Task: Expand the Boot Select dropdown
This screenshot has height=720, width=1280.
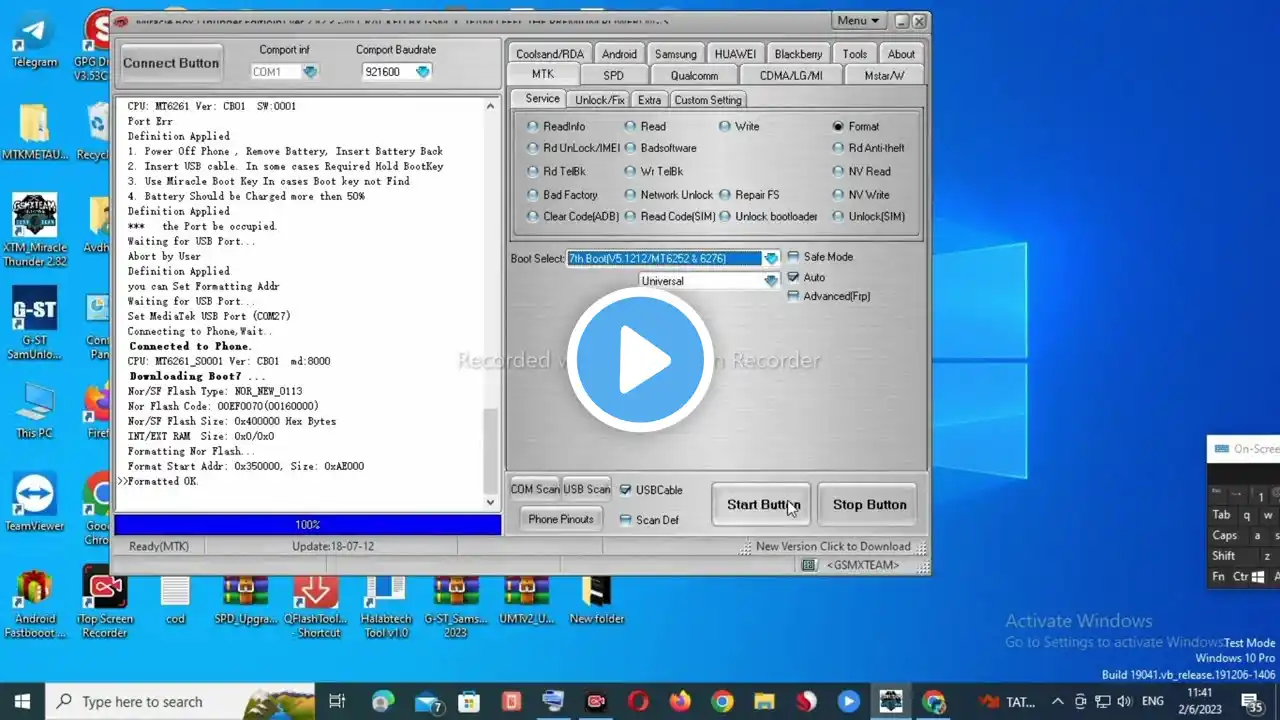Action: point(770,259)
